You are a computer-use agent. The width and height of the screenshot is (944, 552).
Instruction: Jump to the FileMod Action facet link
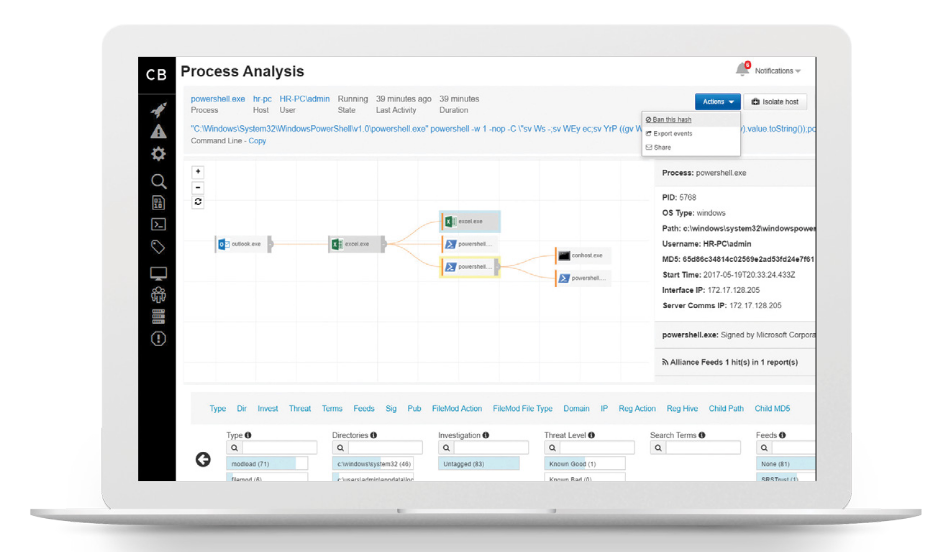456,408
